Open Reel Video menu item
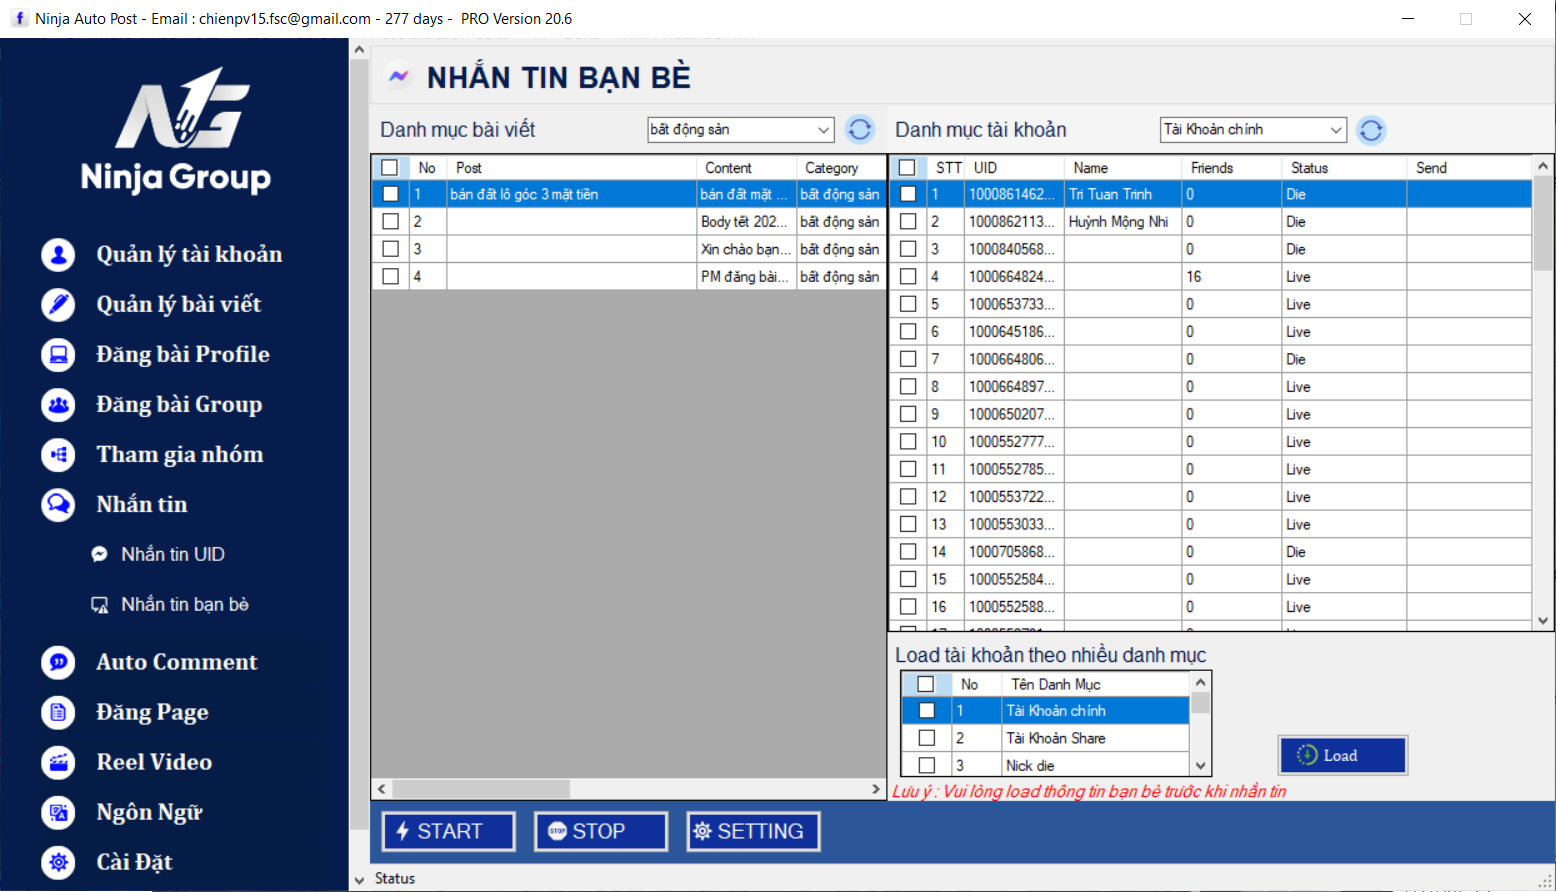Viewport: 1556px width, 892px height. click(x=154, y=762)
